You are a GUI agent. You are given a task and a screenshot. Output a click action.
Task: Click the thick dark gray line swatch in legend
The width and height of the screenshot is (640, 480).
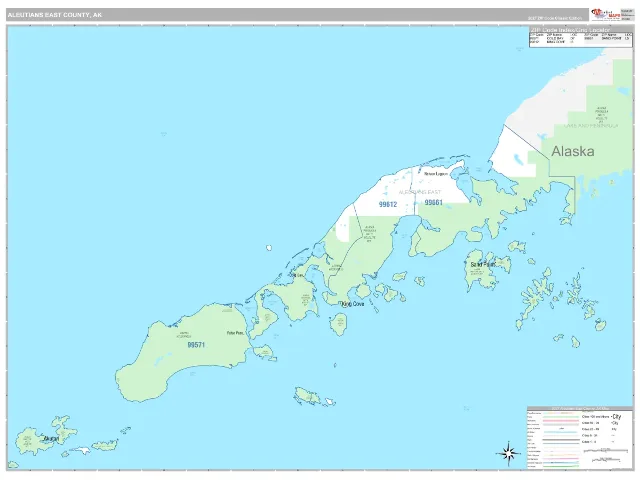tap(561, 440)
